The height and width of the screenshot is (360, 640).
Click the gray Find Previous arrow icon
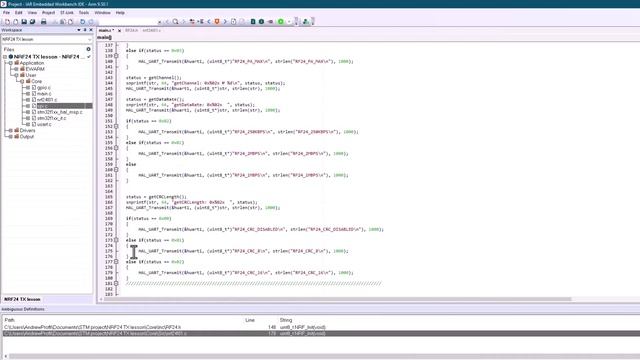coord(167,22)
